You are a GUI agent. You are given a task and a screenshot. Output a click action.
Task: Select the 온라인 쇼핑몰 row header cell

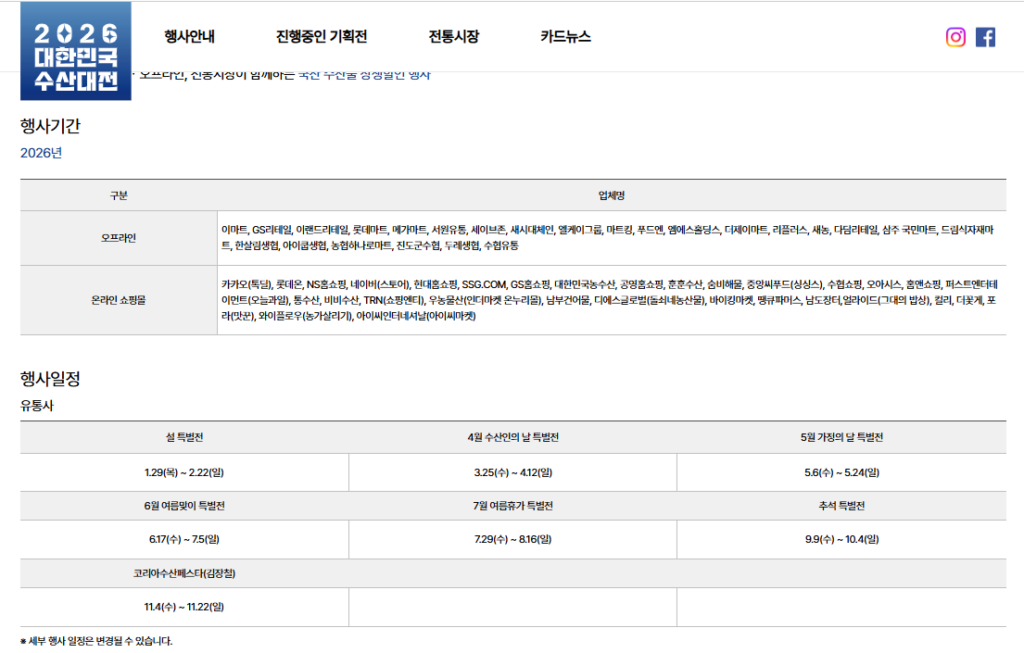(117, 300)
